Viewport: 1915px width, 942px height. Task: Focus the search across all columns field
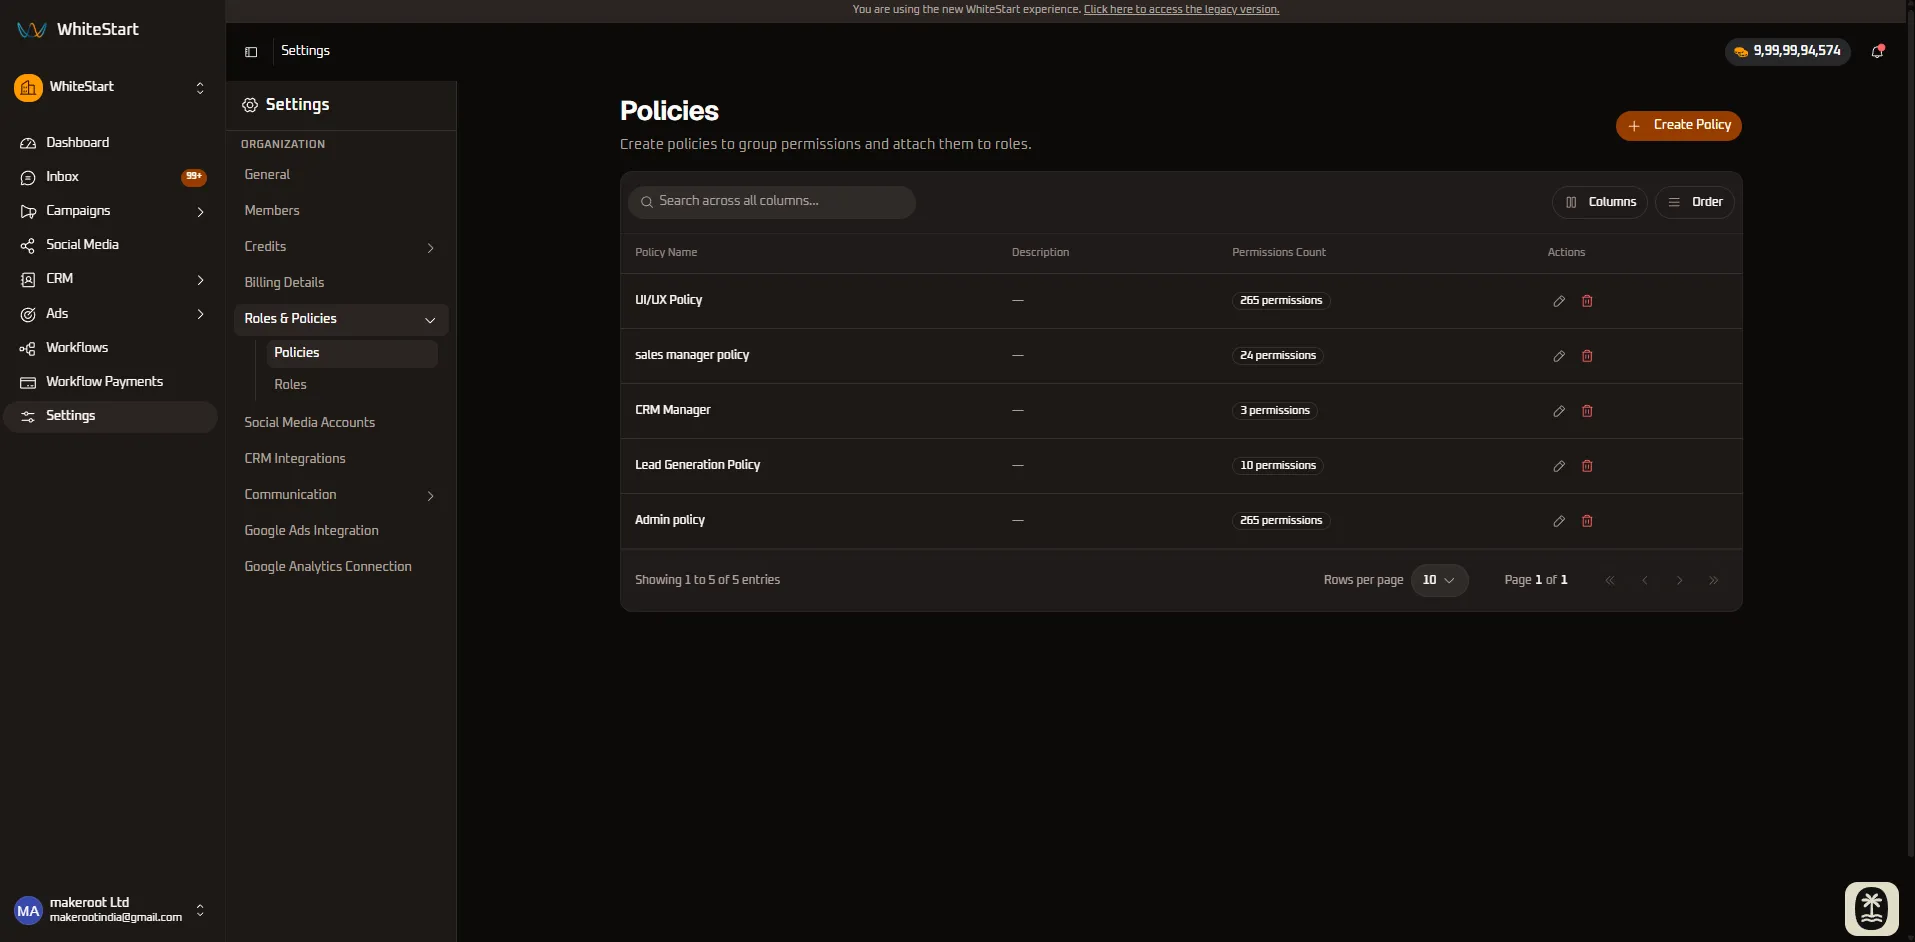pos(771,202)
